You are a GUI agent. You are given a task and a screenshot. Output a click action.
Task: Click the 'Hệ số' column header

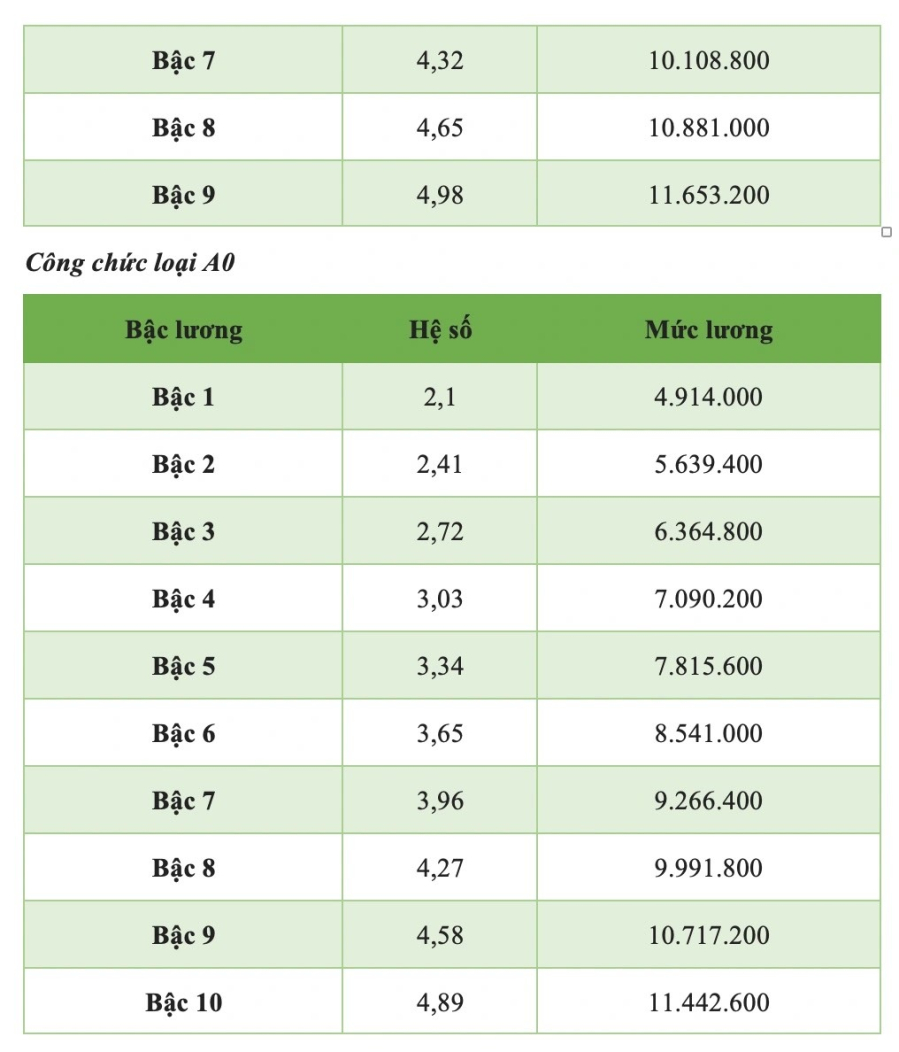pyautogui.click(x=440, y=329)
